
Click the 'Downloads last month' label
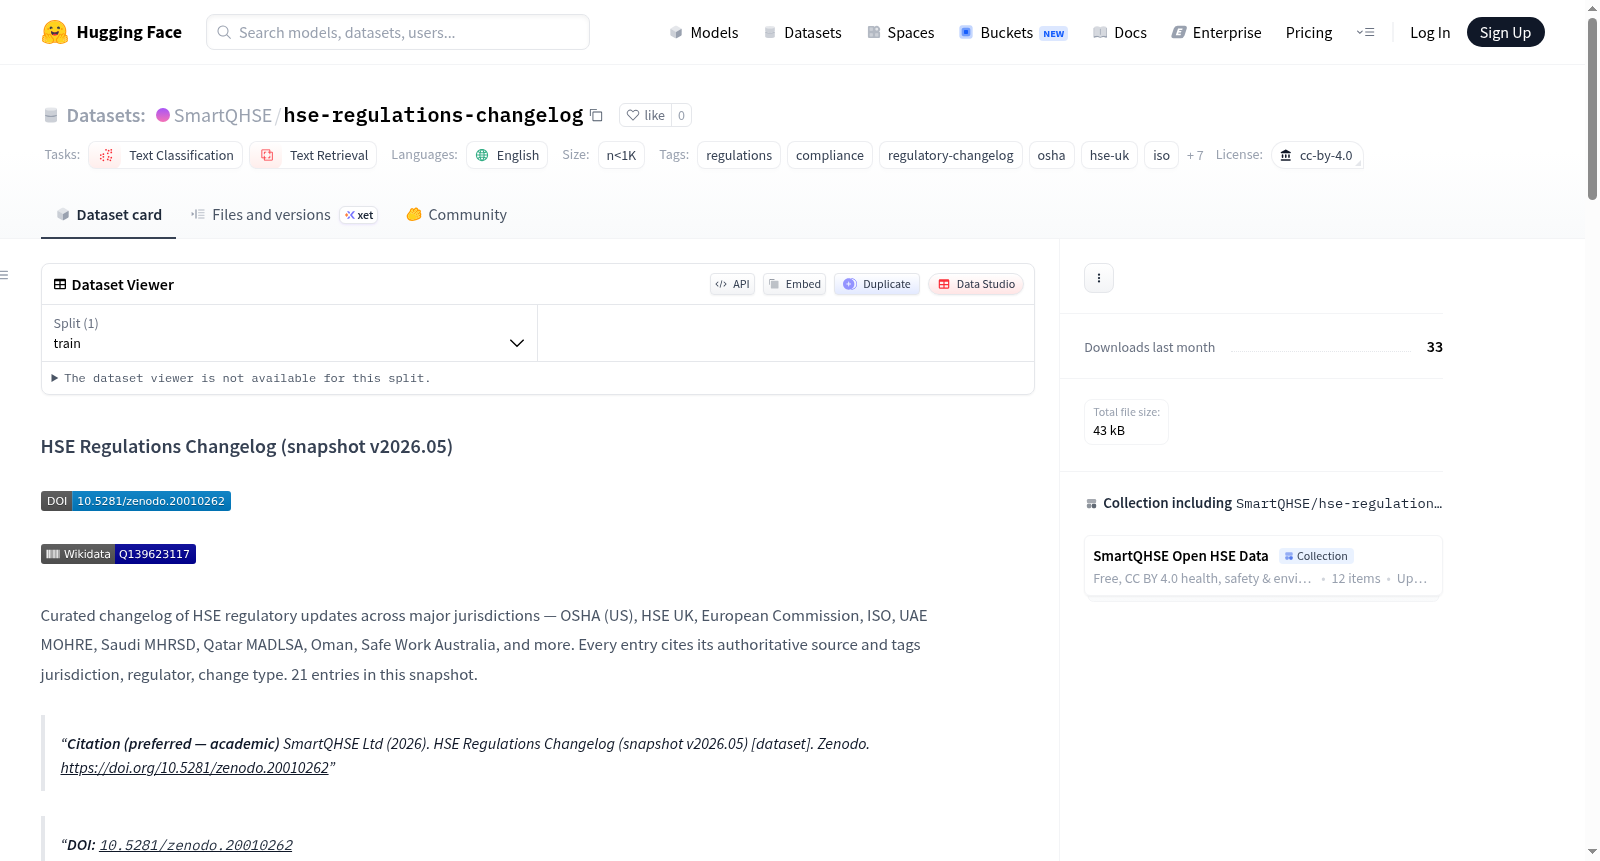(x=1149, y=347)
